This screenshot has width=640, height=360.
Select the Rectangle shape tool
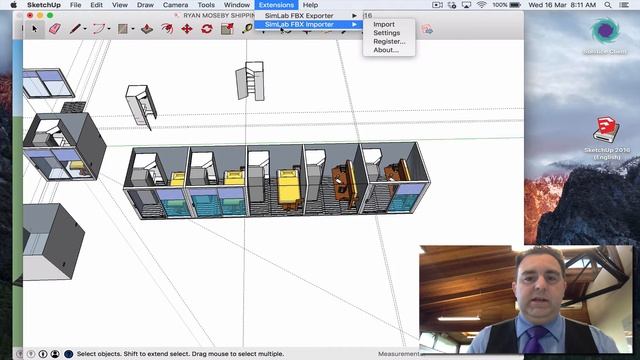[123, 29]
